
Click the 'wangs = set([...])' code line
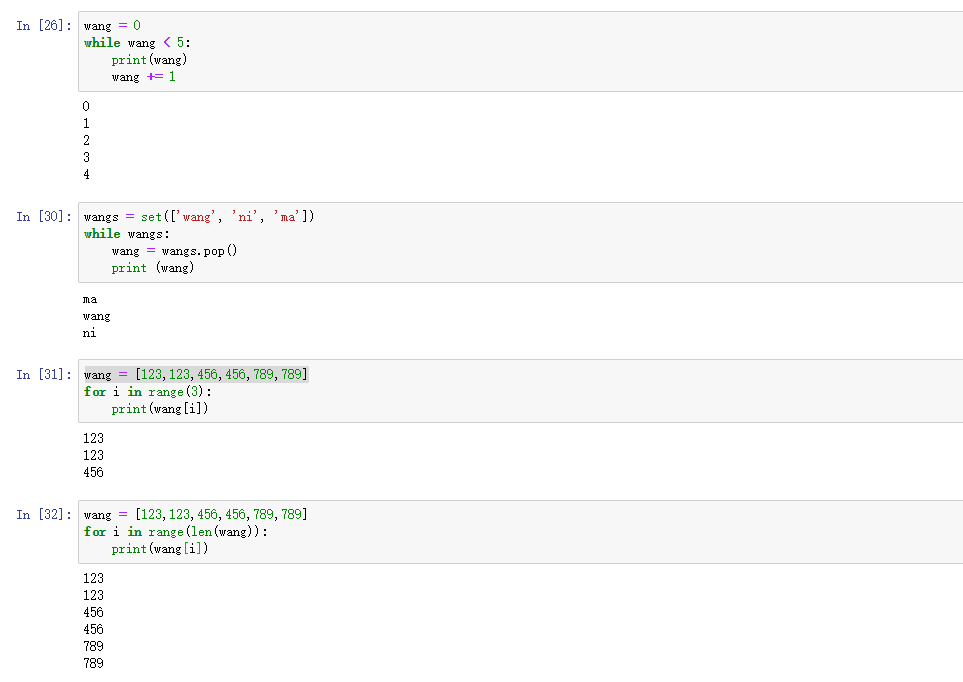point(198,217)
